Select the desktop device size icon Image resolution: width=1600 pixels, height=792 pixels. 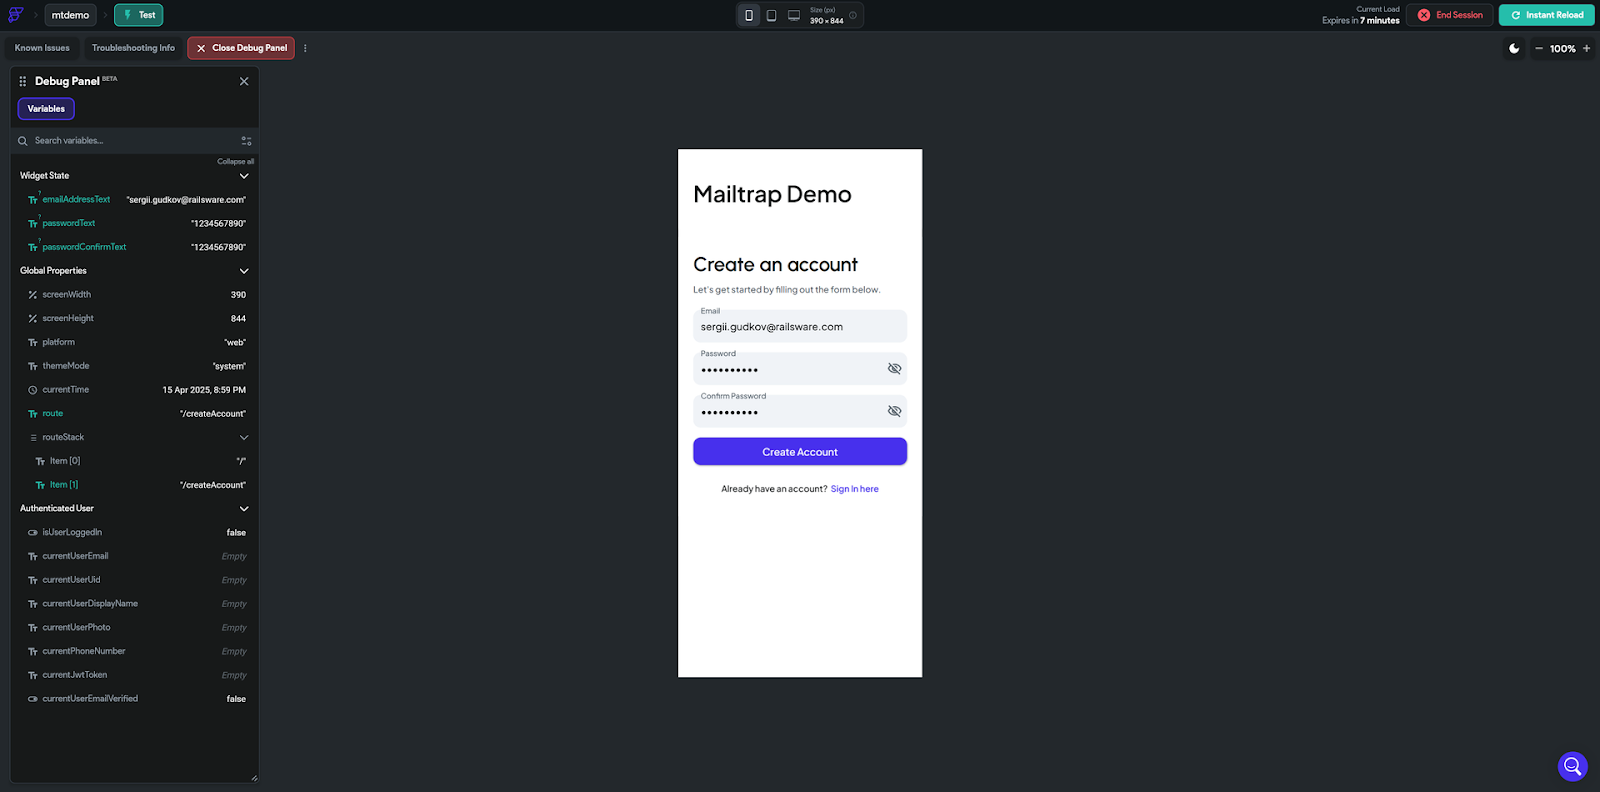point(794,15)
